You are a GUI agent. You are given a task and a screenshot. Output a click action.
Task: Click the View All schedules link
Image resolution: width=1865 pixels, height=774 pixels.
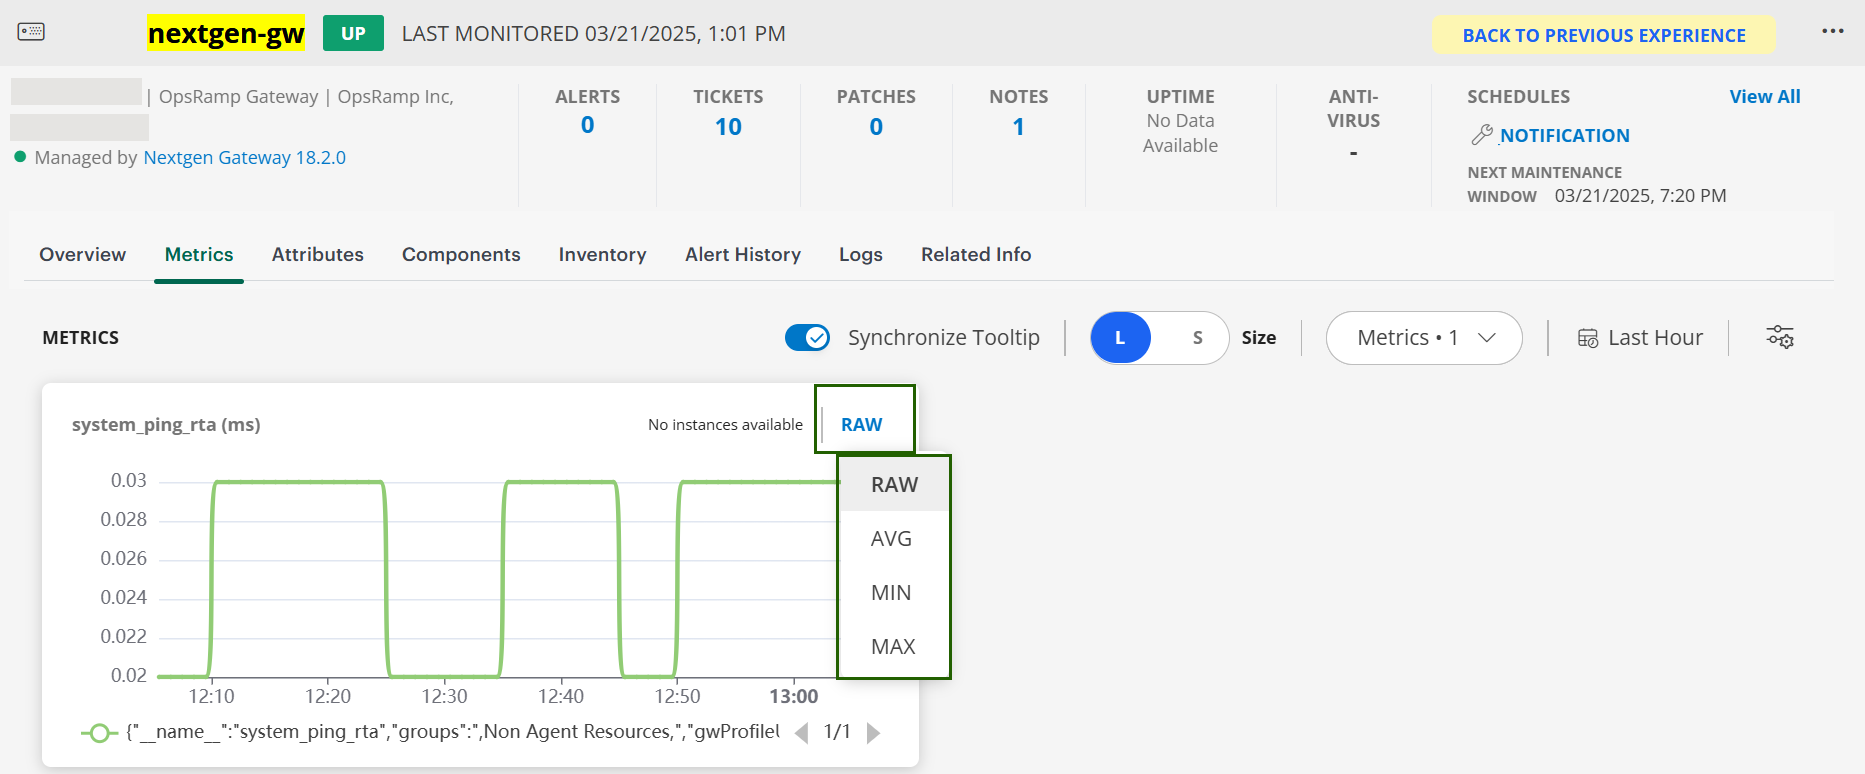(1765, 96)
